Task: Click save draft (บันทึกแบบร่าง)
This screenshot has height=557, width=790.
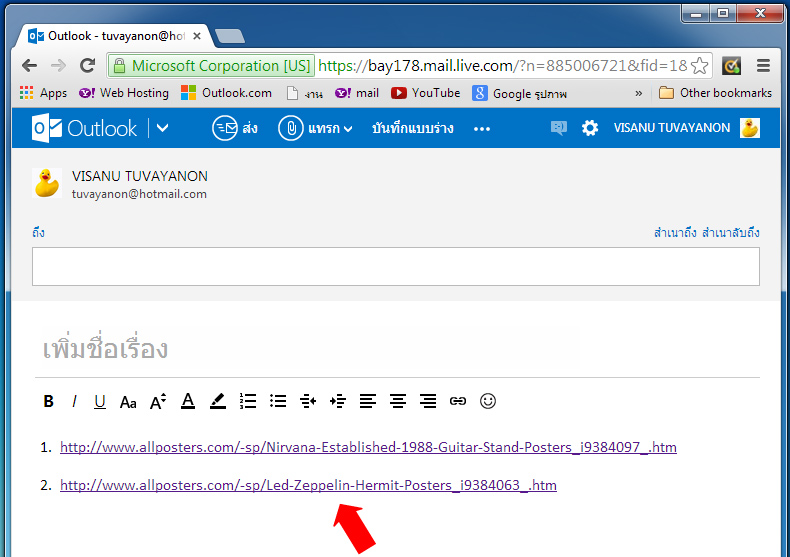Action: click(x=412, y=128)
